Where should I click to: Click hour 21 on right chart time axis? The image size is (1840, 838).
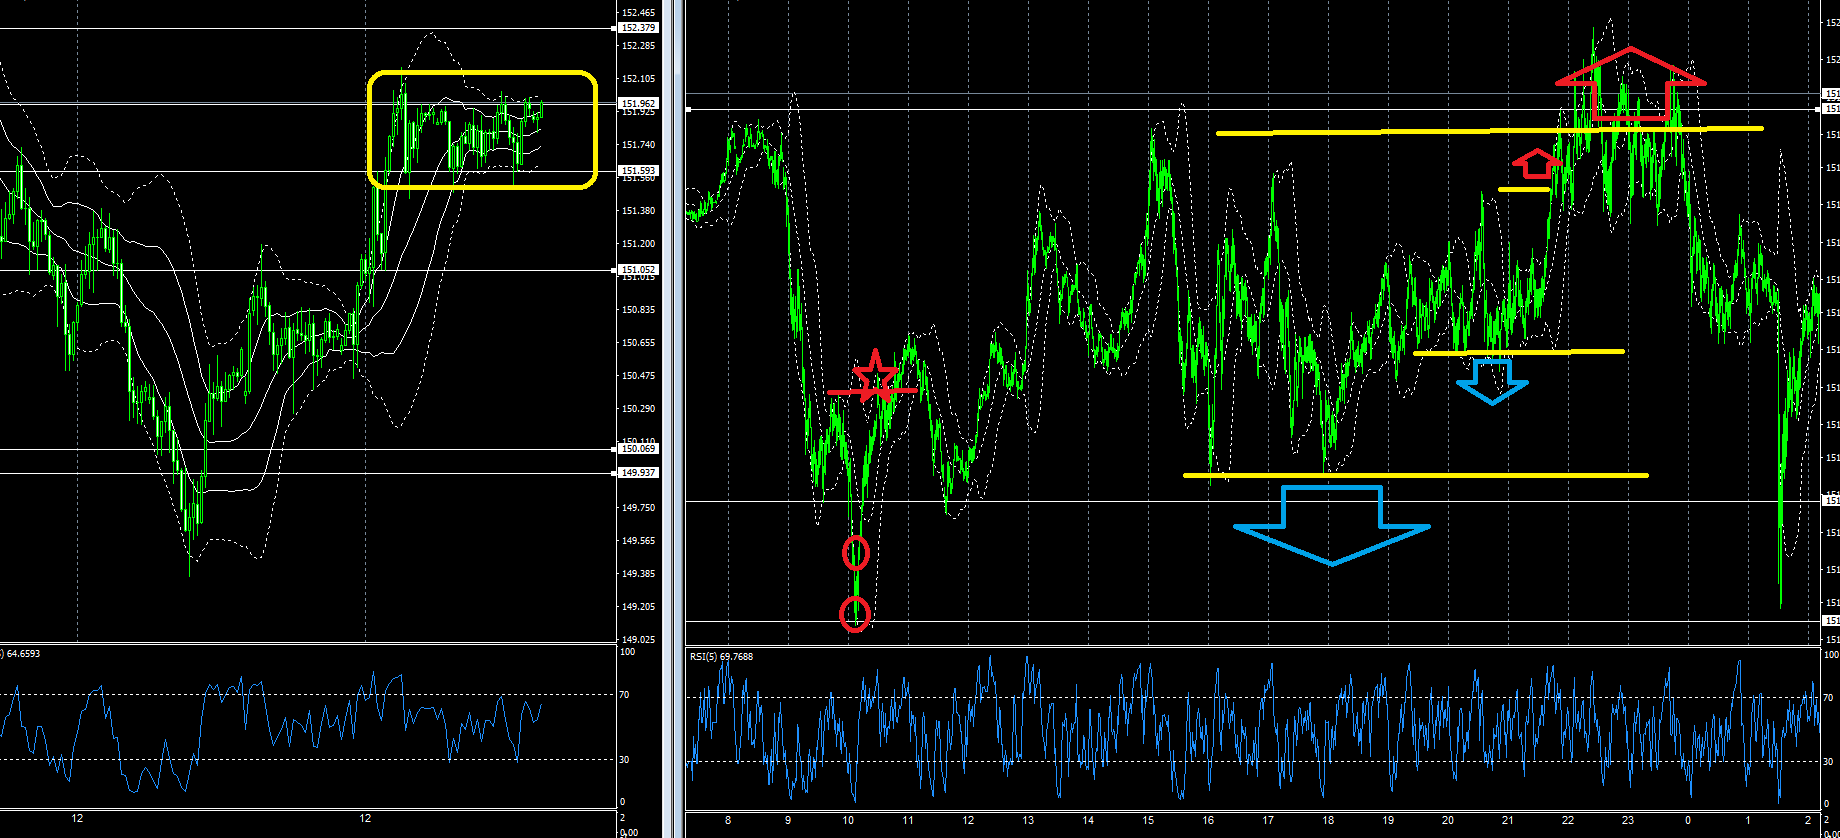1508,821
